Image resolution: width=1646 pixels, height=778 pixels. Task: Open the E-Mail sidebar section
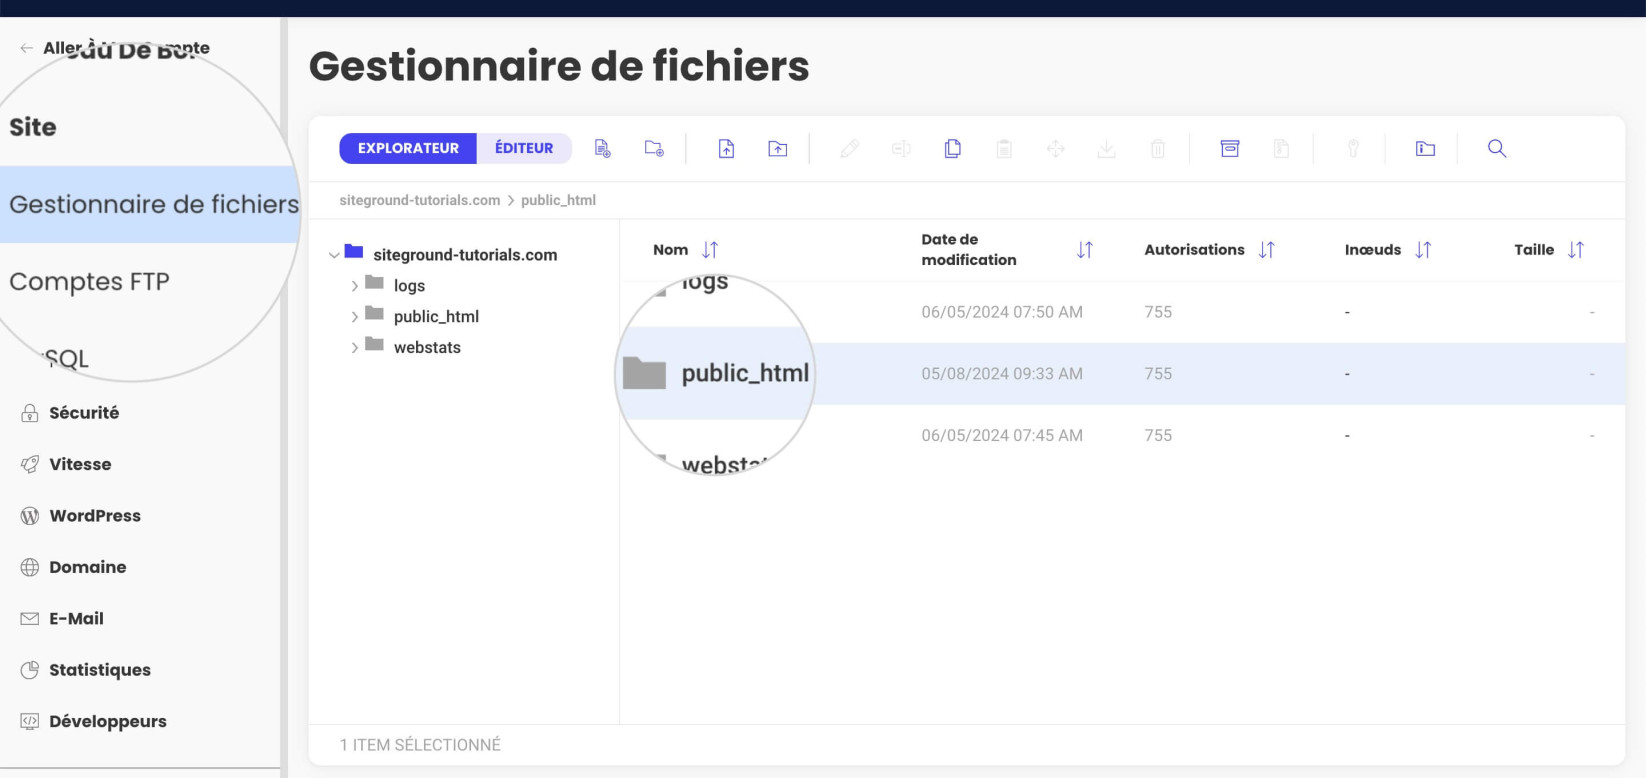(x=76, y=619)
